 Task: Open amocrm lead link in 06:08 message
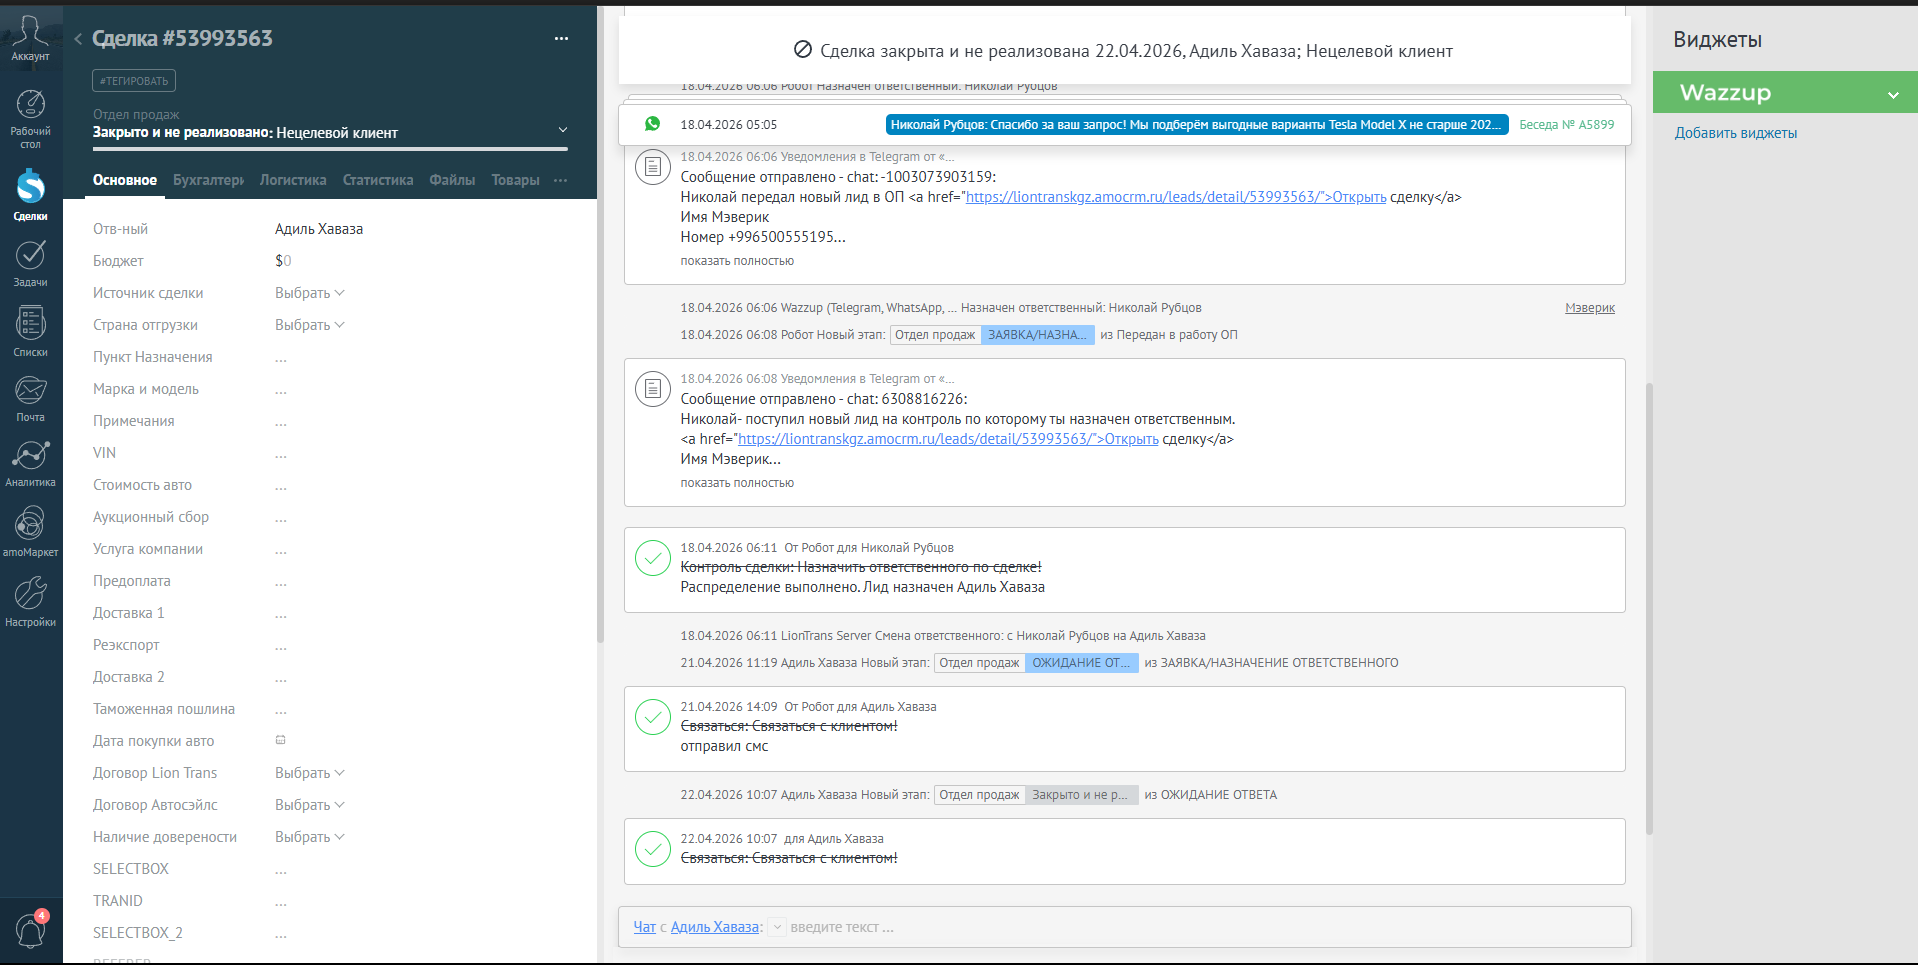948,439
